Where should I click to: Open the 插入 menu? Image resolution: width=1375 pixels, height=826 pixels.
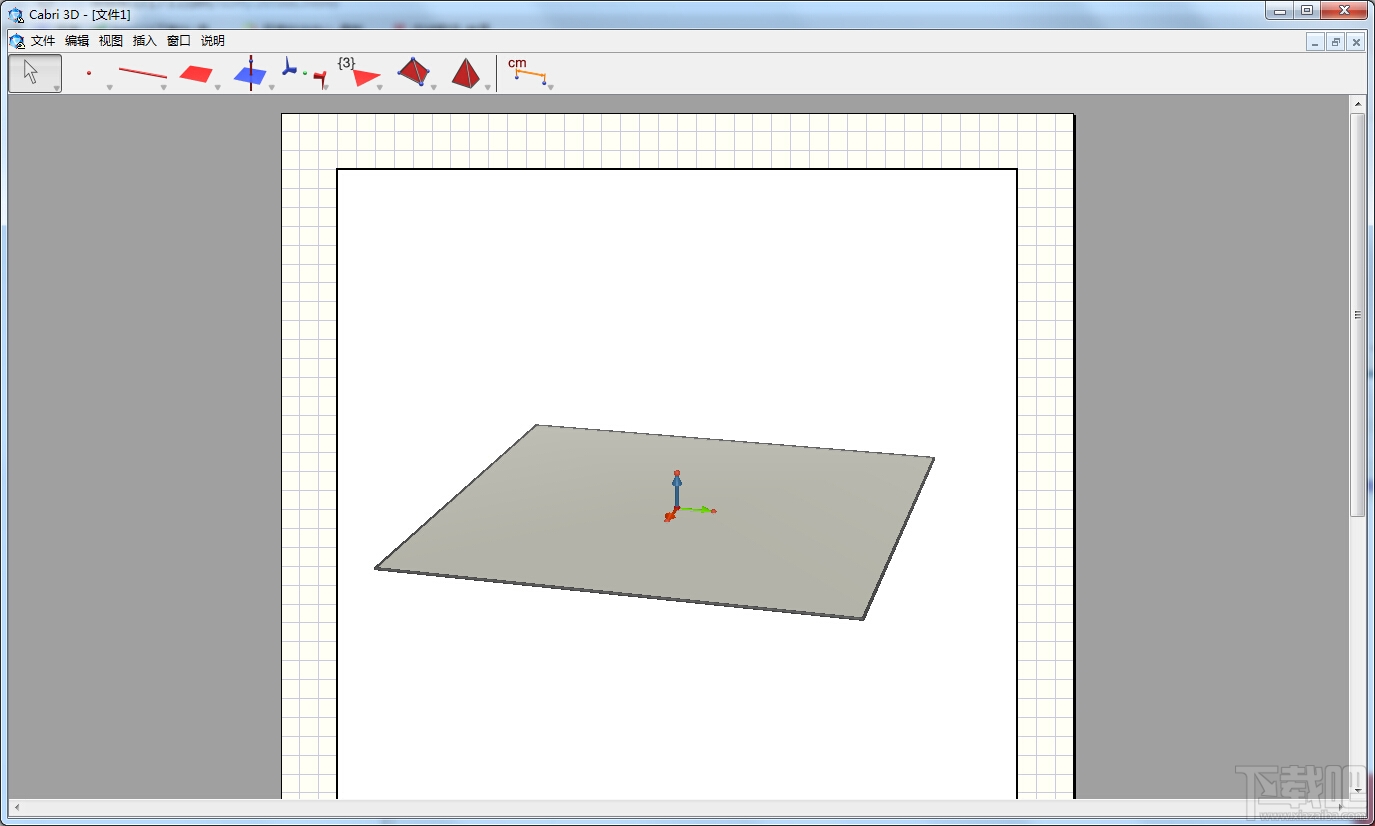point(145,41)
